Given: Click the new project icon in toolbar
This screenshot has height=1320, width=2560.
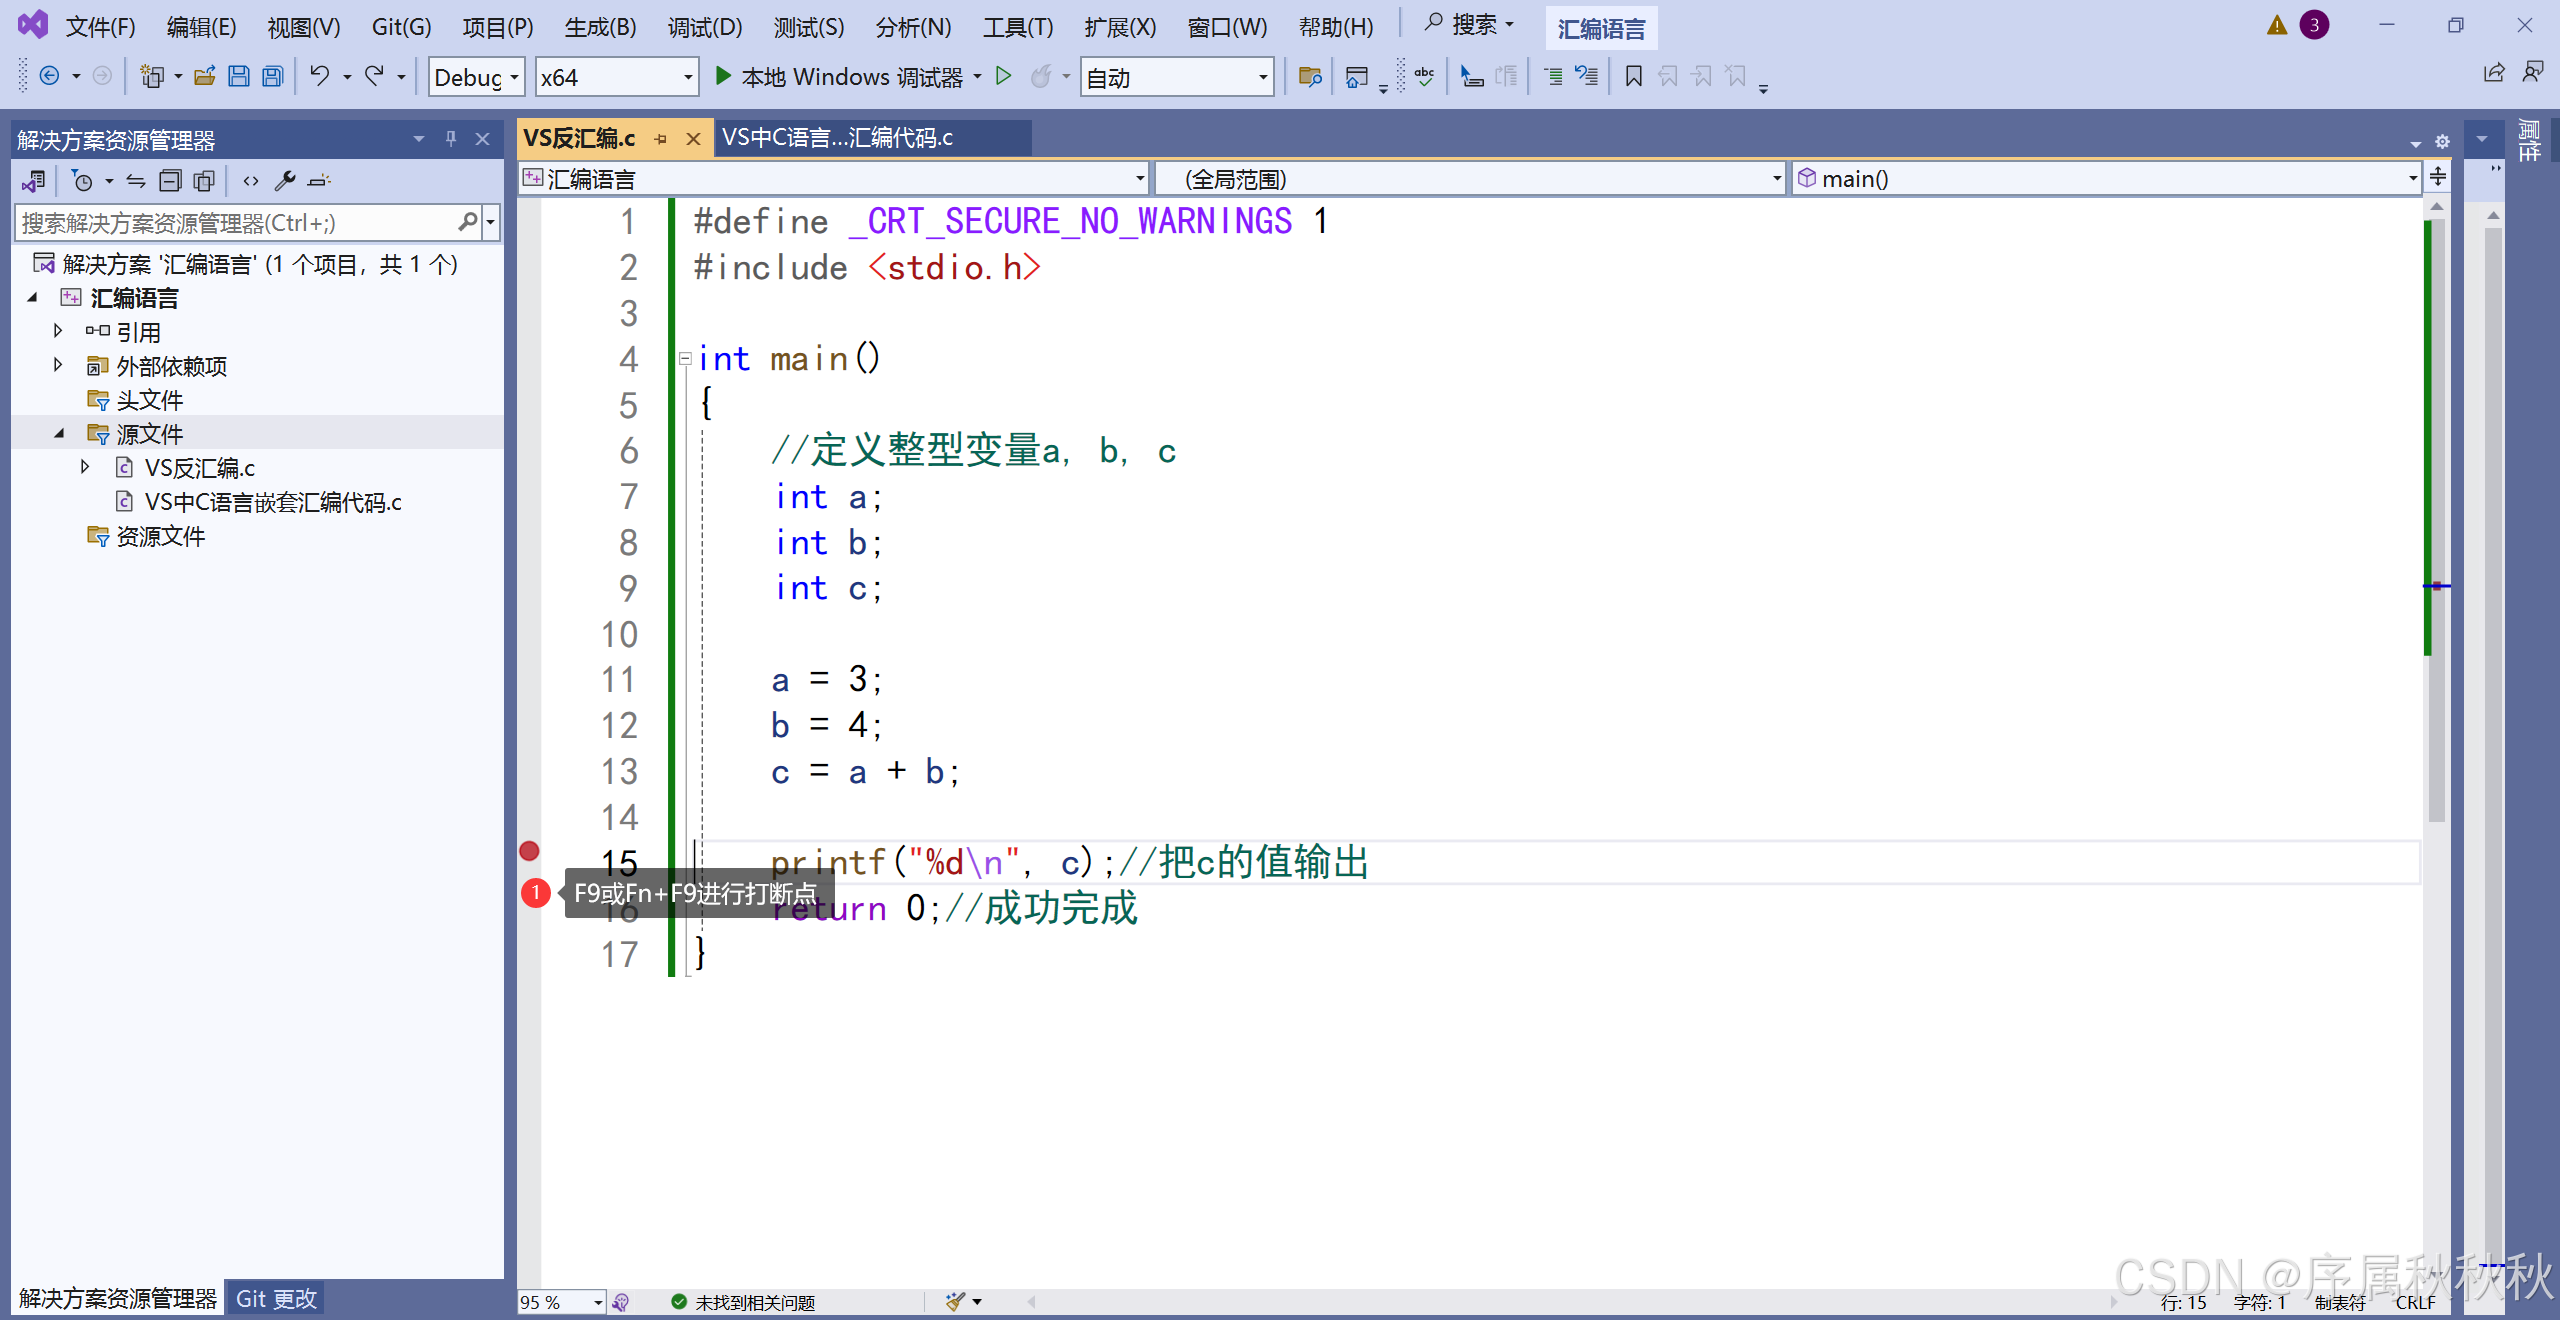Looking at the screenshot, I should point(152,76).
